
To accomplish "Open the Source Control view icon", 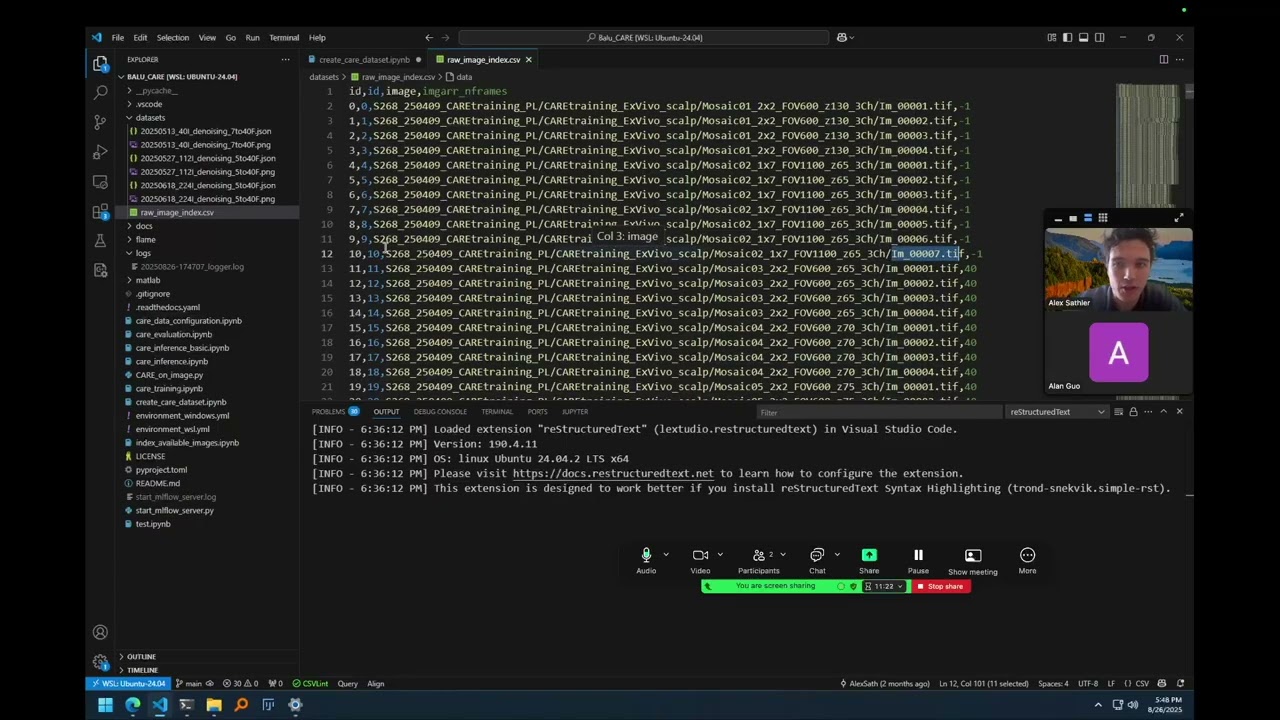I will coord(100,122).
